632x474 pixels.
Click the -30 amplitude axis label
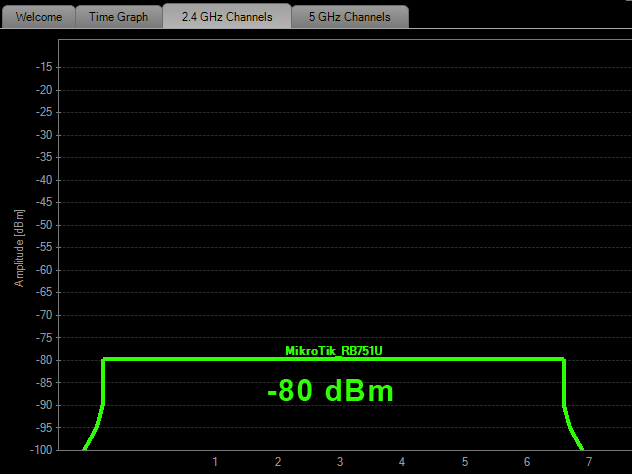(44, 135)
